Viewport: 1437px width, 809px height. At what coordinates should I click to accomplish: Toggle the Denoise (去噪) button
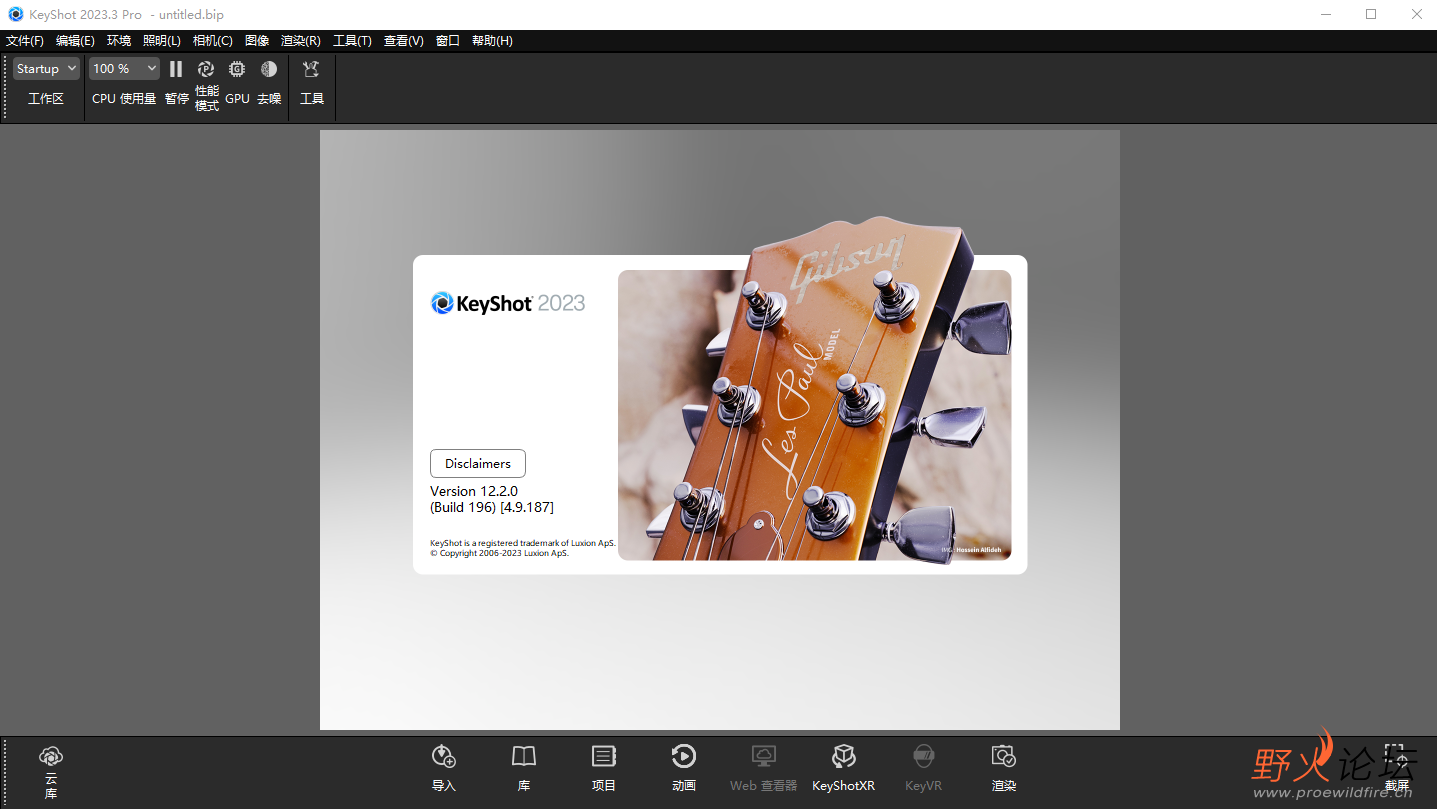coord(269,69)
